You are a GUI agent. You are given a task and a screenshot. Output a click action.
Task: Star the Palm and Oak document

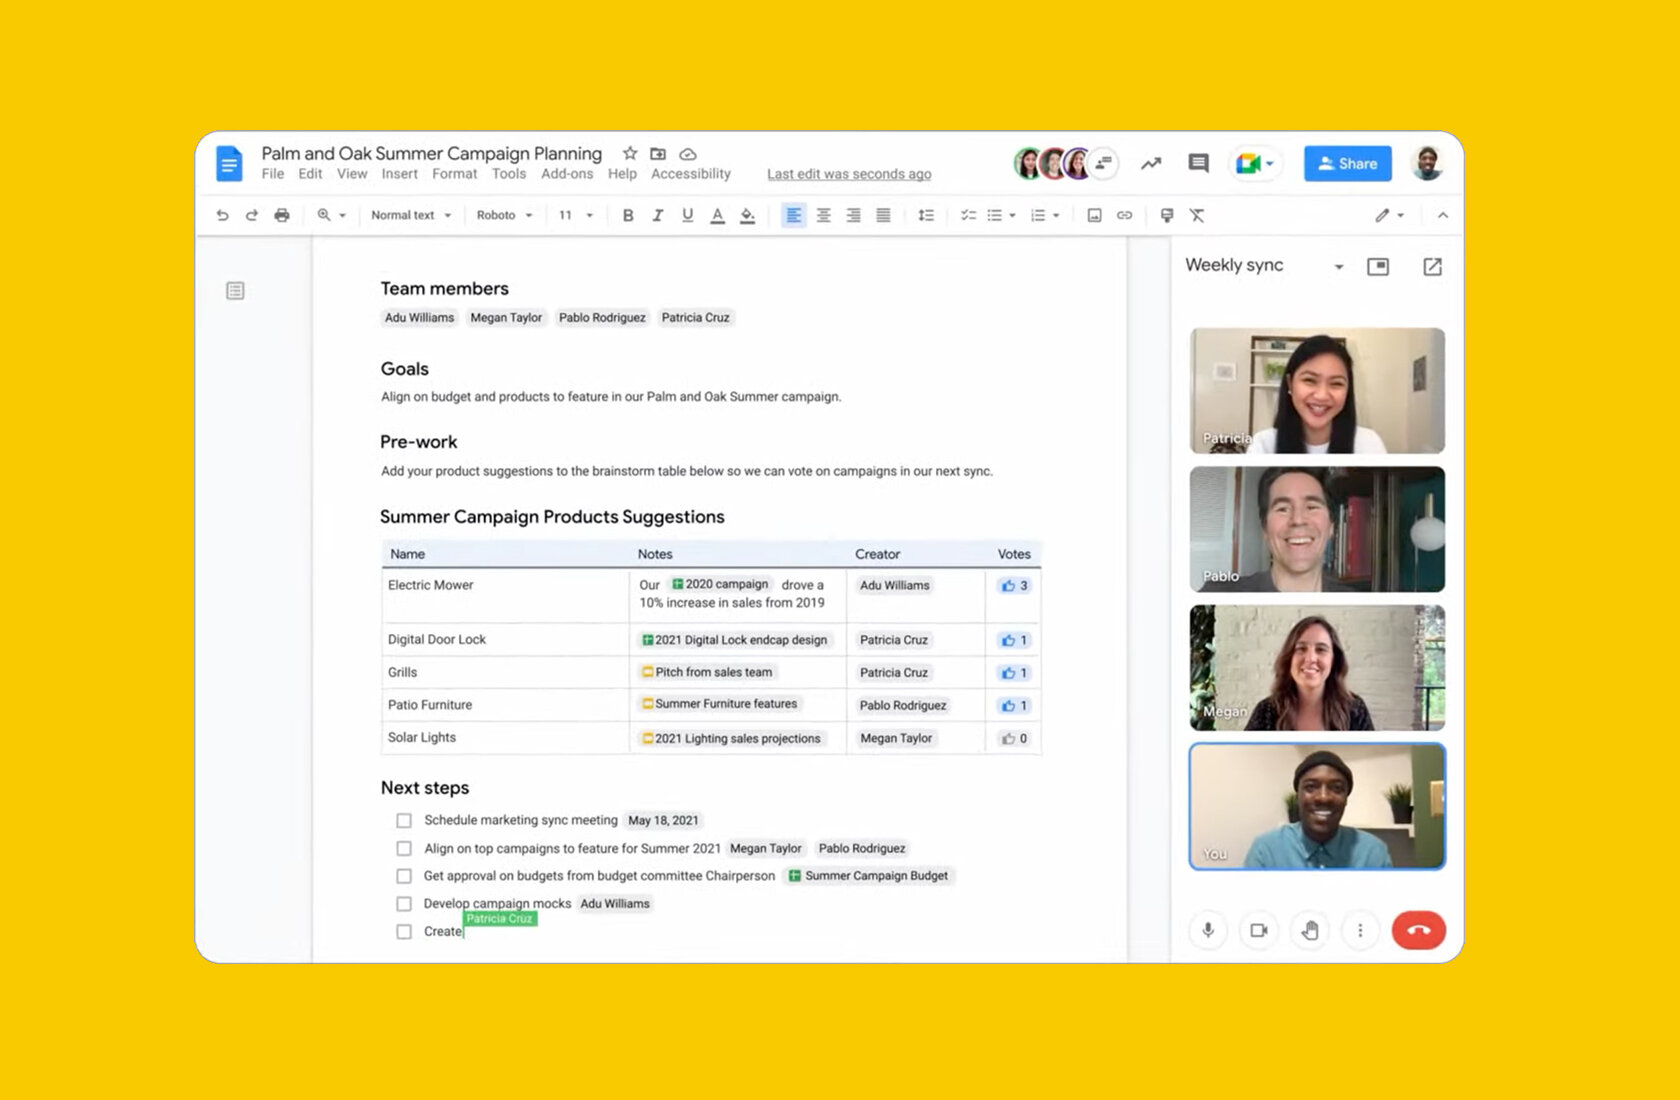[630, 153]
